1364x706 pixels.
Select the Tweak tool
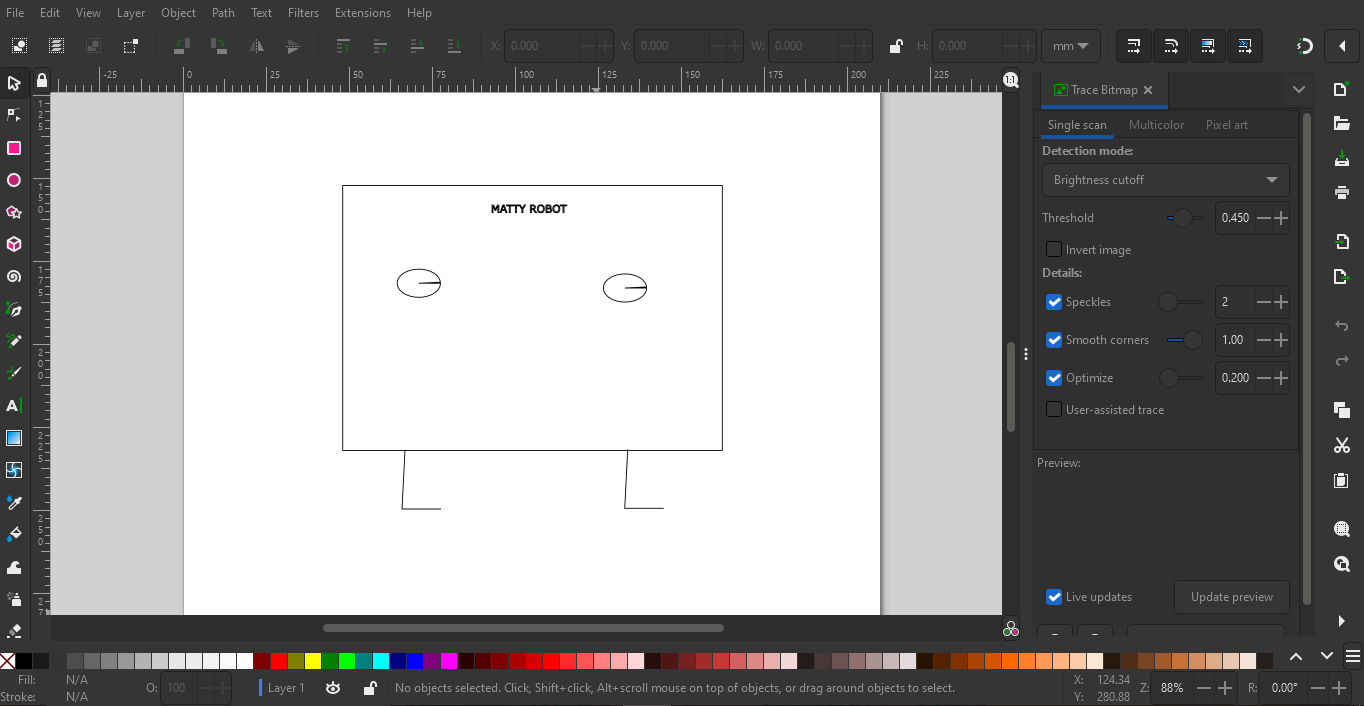pos(14,567)
